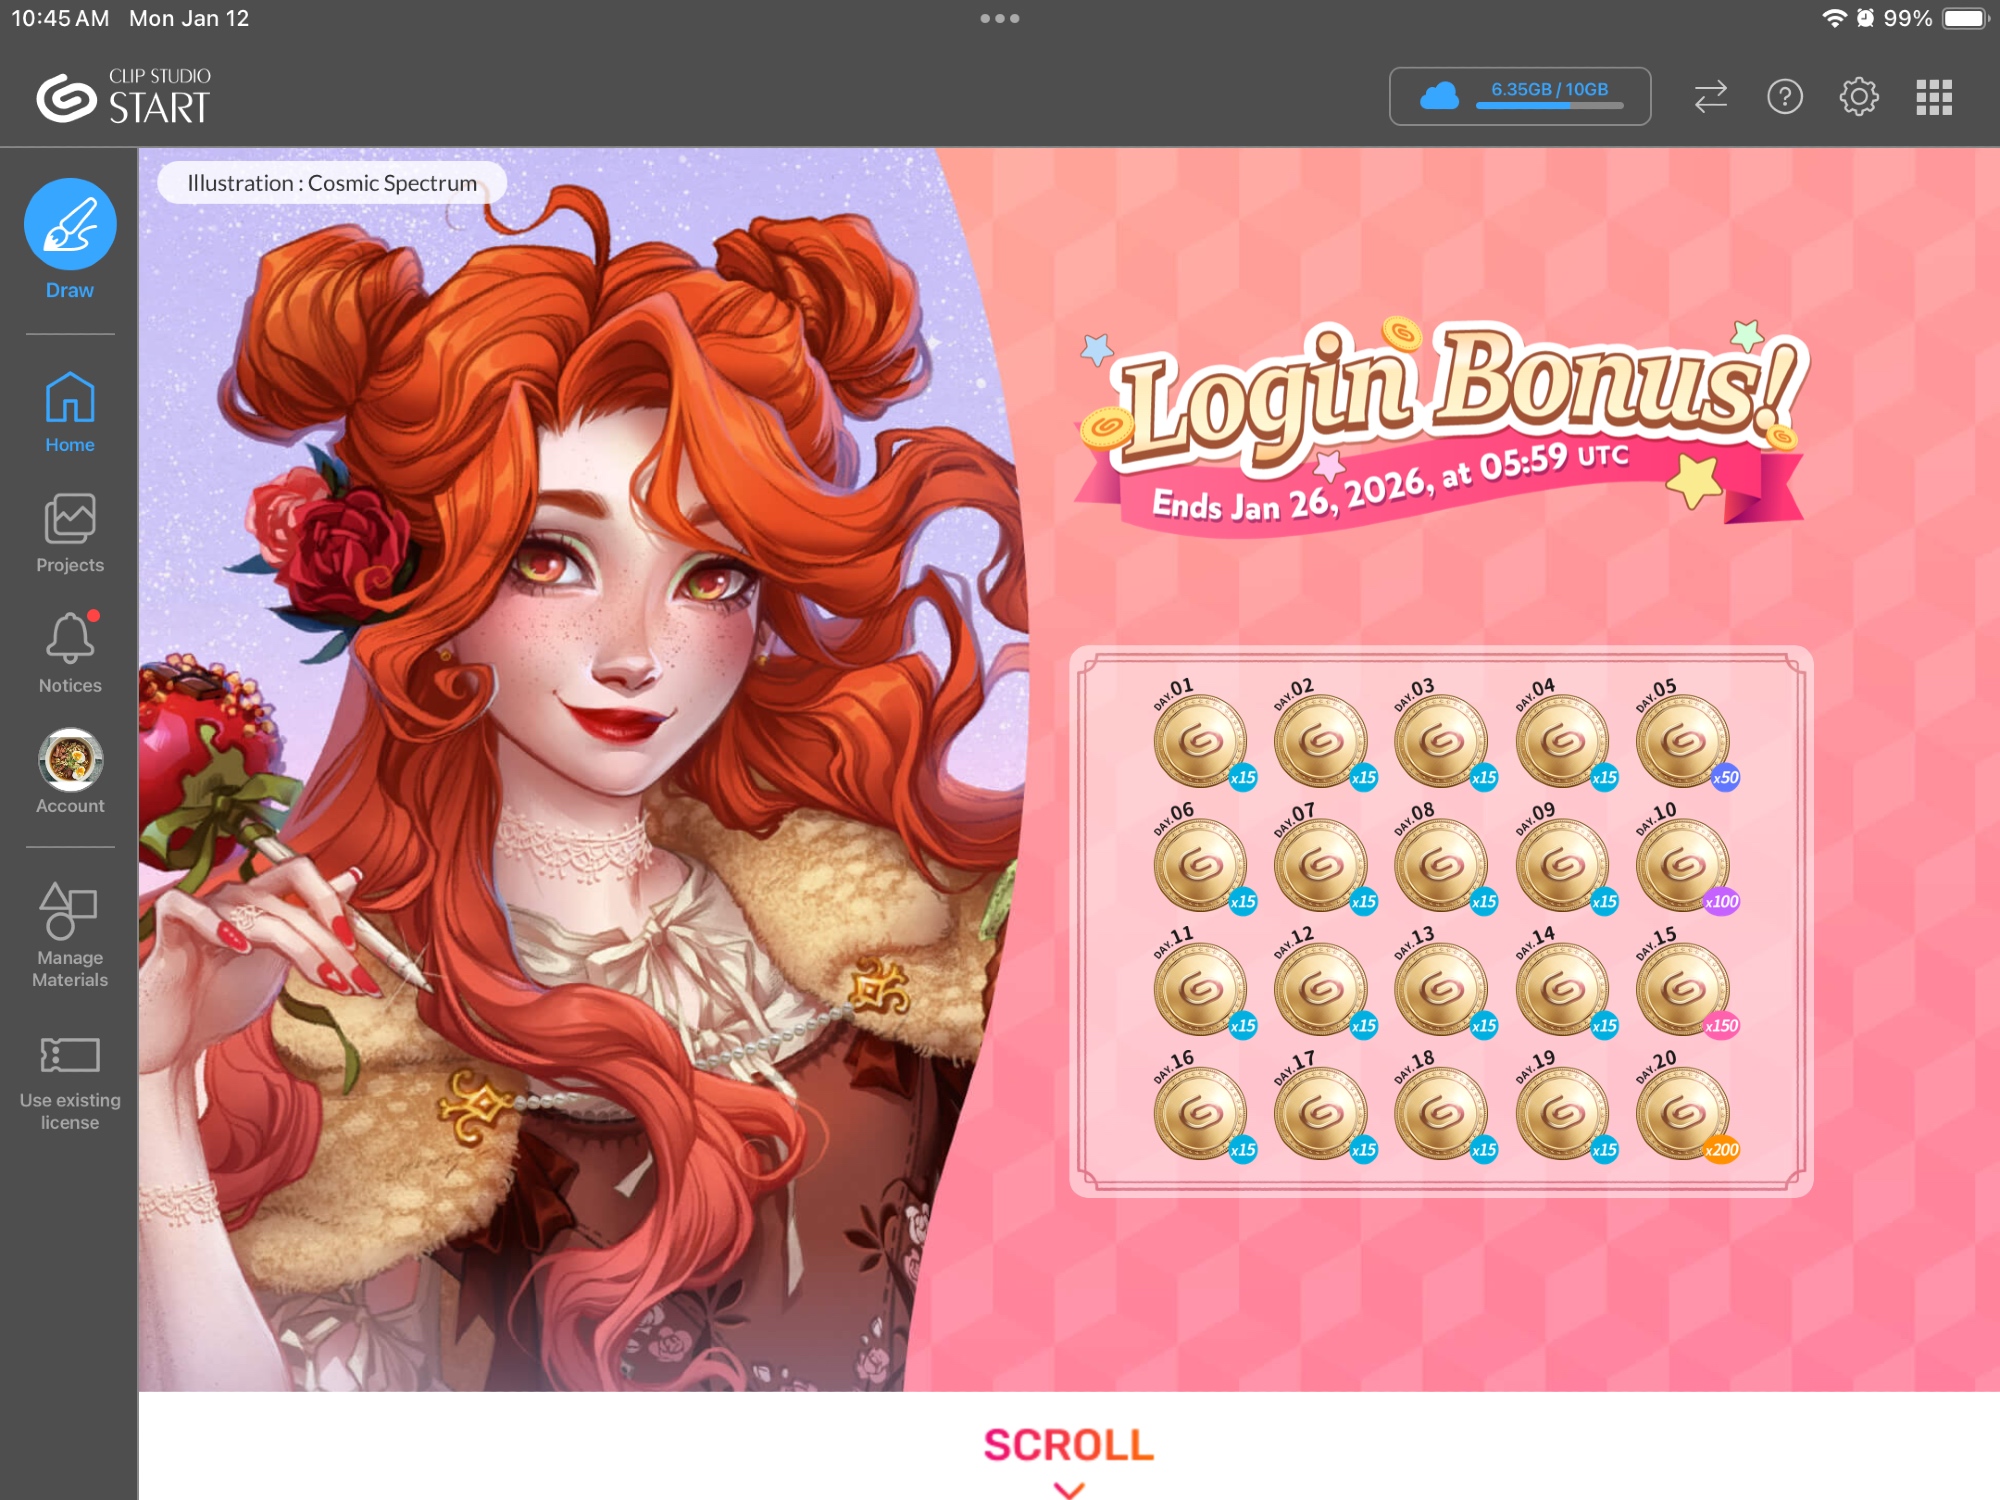Open the help question mark icon

1784,97
